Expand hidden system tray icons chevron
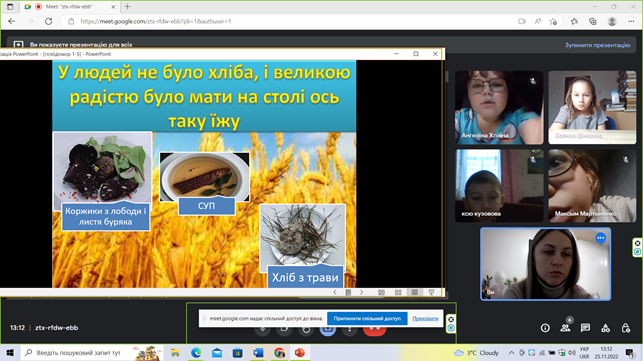This screenshot has width=643, height=361. click(x=511, y=353)
